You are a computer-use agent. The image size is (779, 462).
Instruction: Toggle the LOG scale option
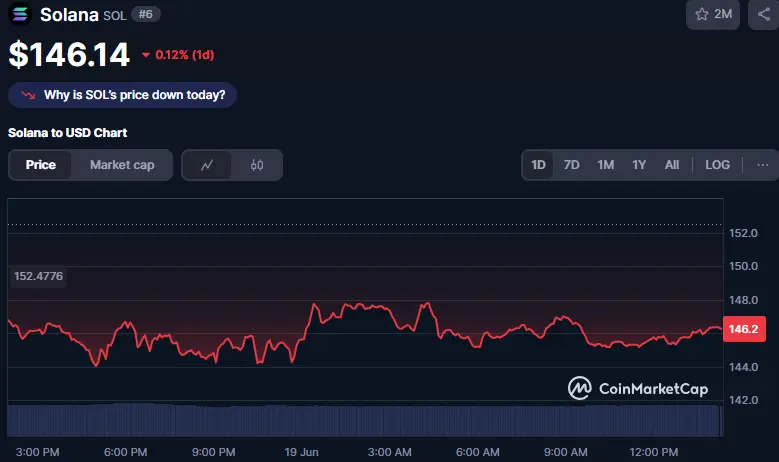(x=717, y=165)
